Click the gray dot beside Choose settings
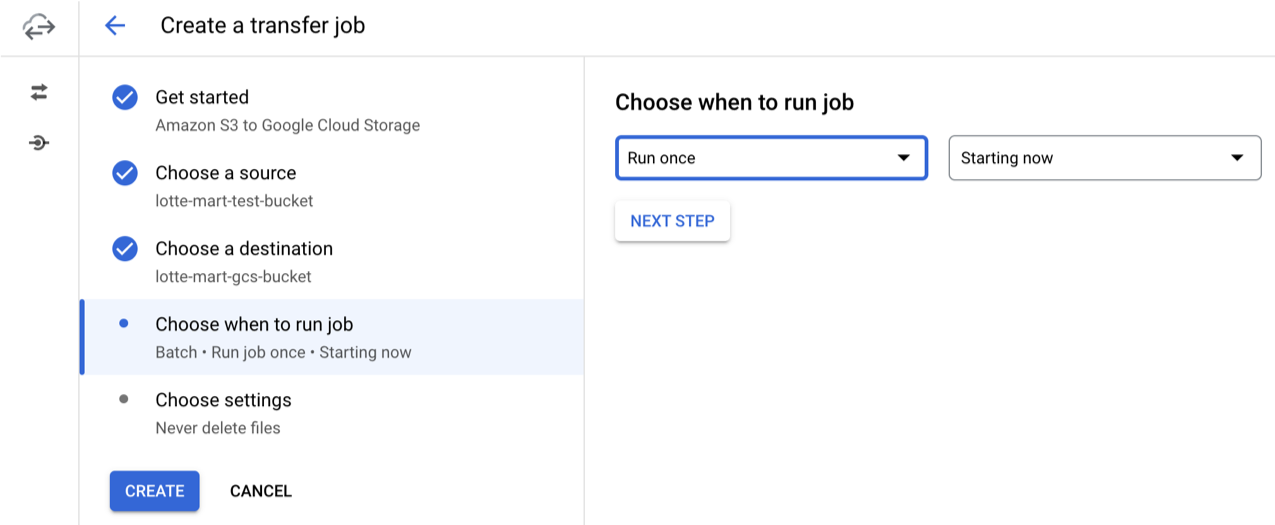This screenshot has height=525, width=1275. tap(124, 399)
